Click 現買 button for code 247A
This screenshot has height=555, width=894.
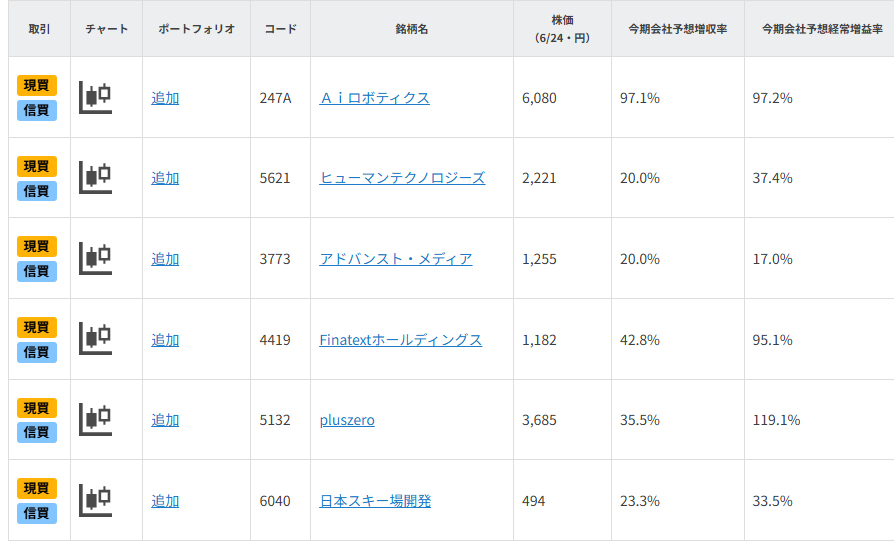tap(36, 86)
